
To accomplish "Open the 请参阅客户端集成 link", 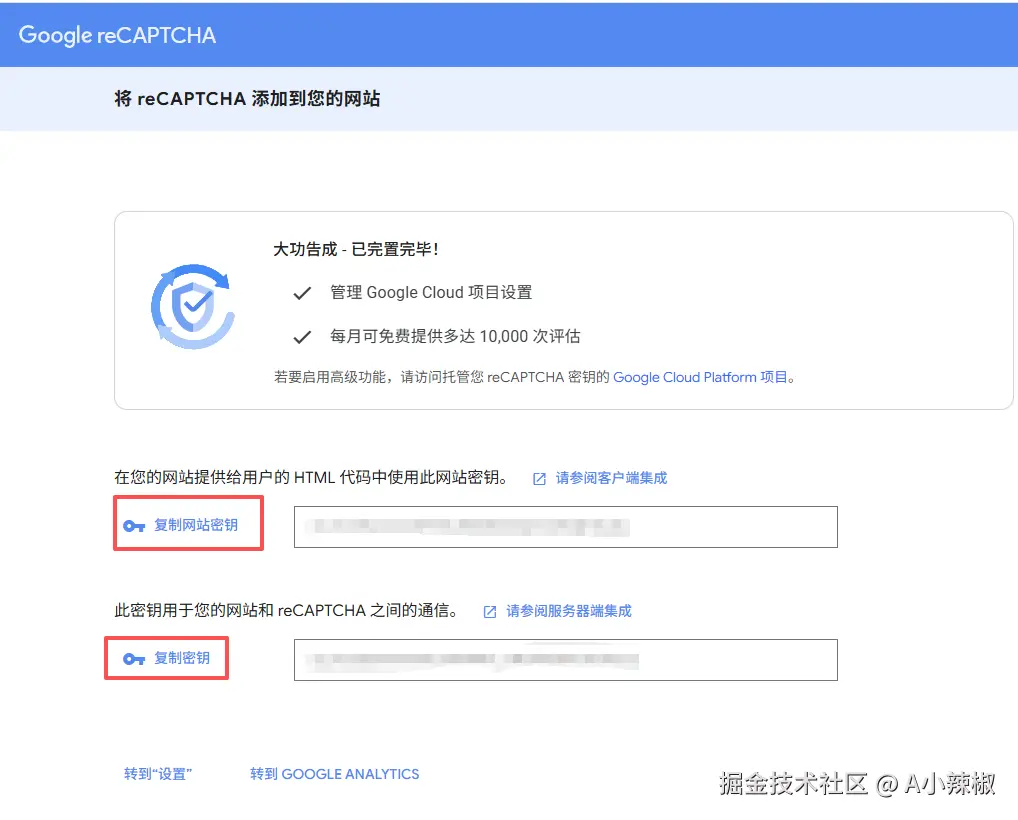I will pyautogui.click(x=611, y=478).
